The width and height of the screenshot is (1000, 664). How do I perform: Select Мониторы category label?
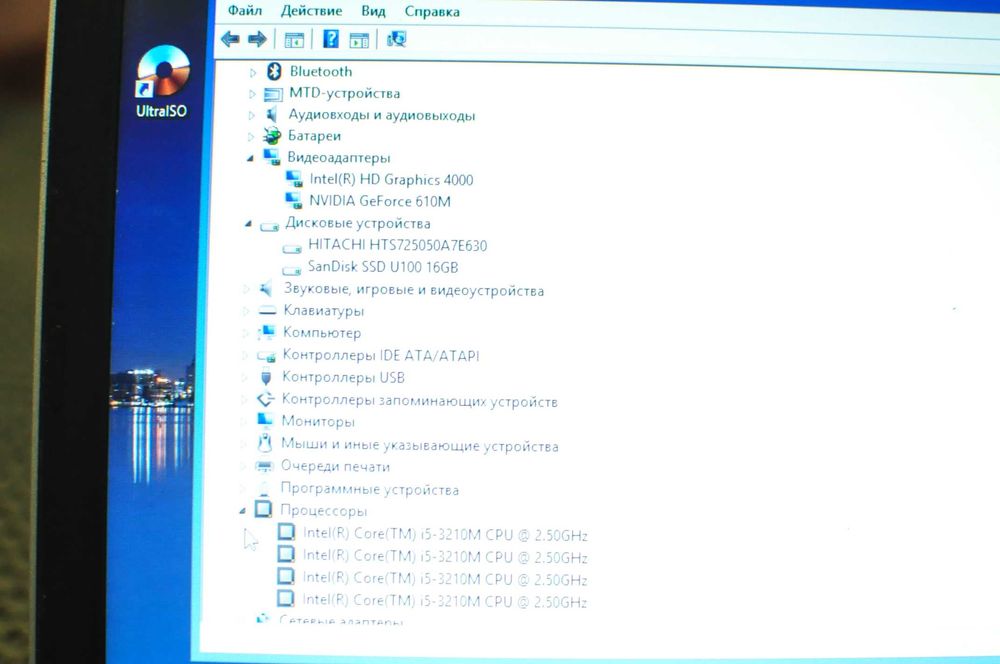(x=318, y=422)
